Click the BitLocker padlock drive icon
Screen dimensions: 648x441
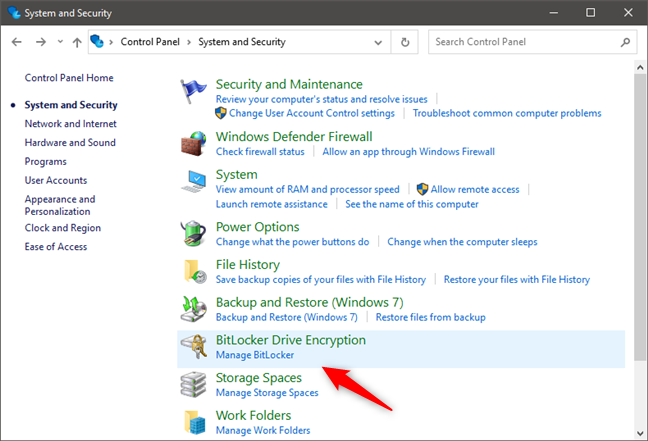click(x=194, y=347)
